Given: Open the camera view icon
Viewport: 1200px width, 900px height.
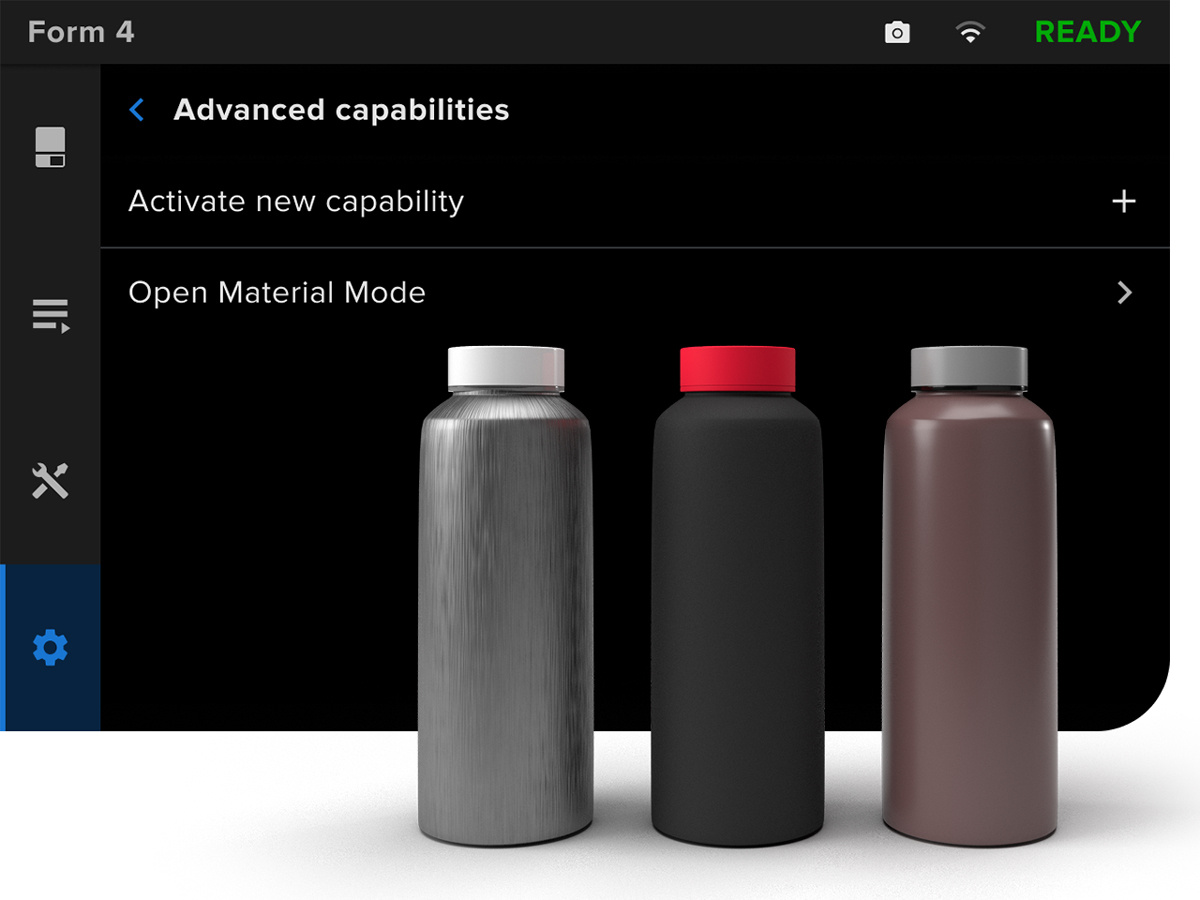Looking at the screenshot, I should (x=897, y=33).
